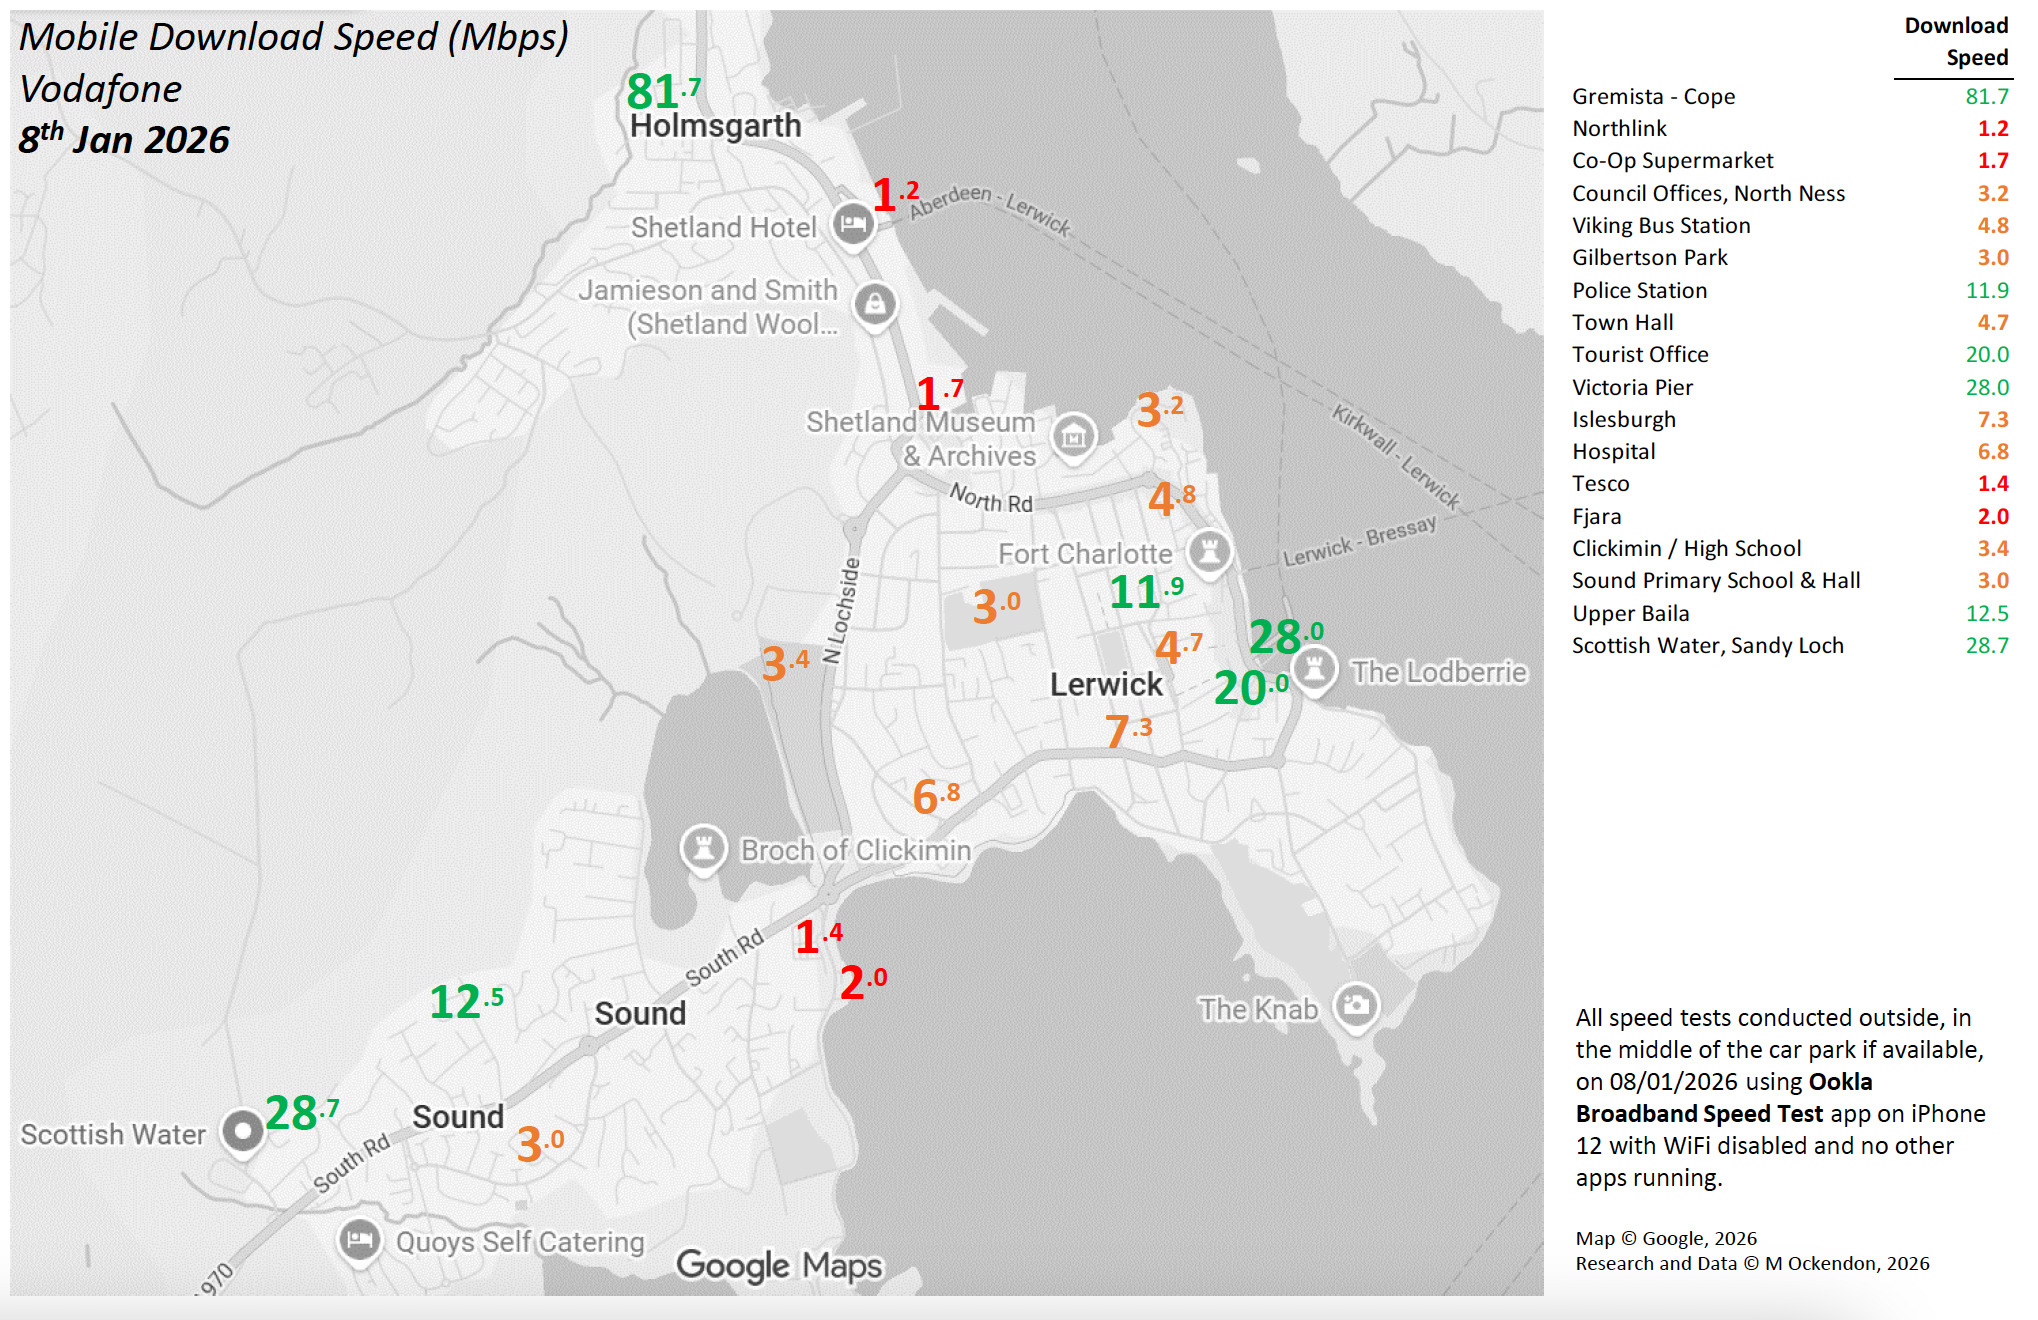Image resolution: width=2038 pixels, height=1320 pixels.
Task: Click Download Speed column header
Action: pyautogui.click(x=1955, y=41)
